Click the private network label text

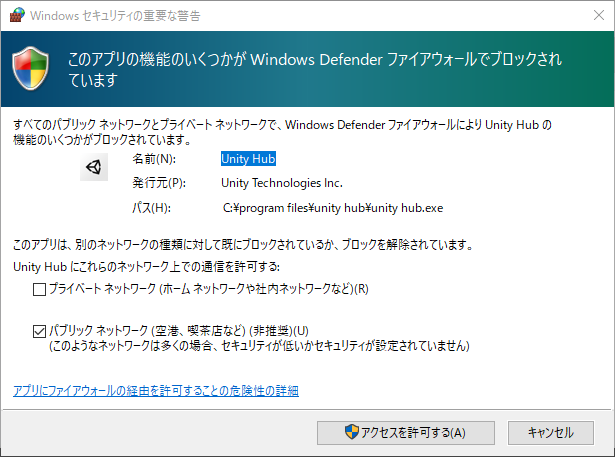[x=209, y=290]
